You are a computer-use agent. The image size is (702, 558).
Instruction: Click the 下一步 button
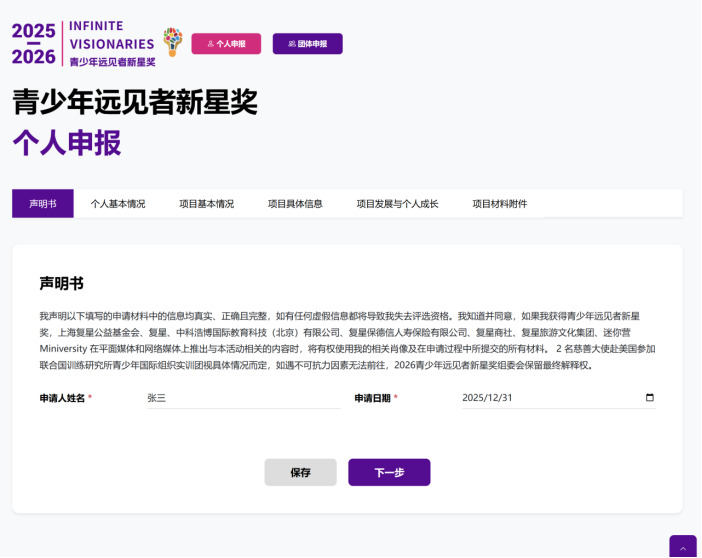(389, 472)
